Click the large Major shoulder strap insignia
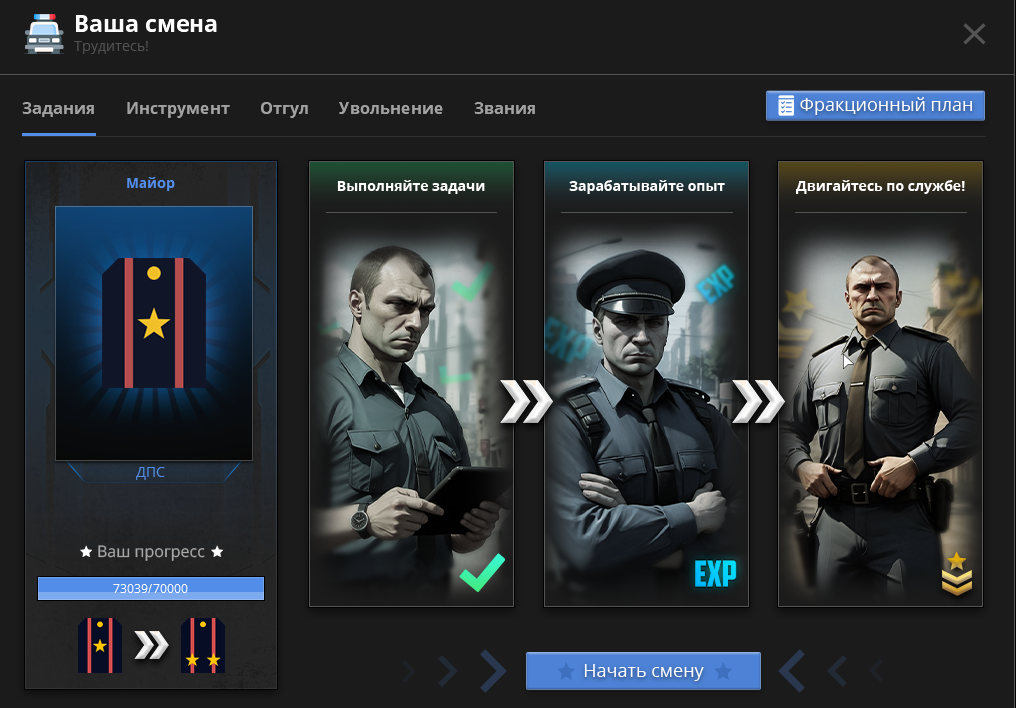This screenshot has height=708, width=1016. pos(154,323)
